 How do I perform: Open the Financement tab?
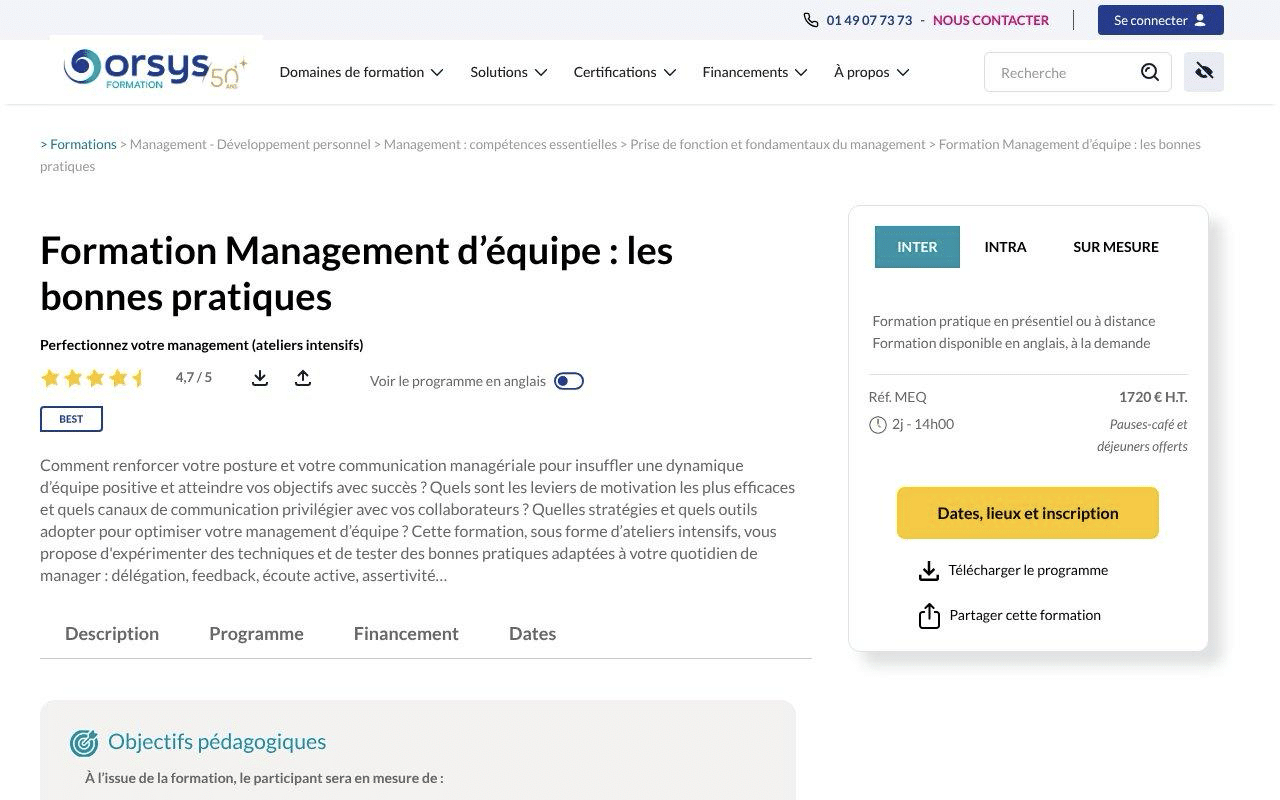(406, 633)
